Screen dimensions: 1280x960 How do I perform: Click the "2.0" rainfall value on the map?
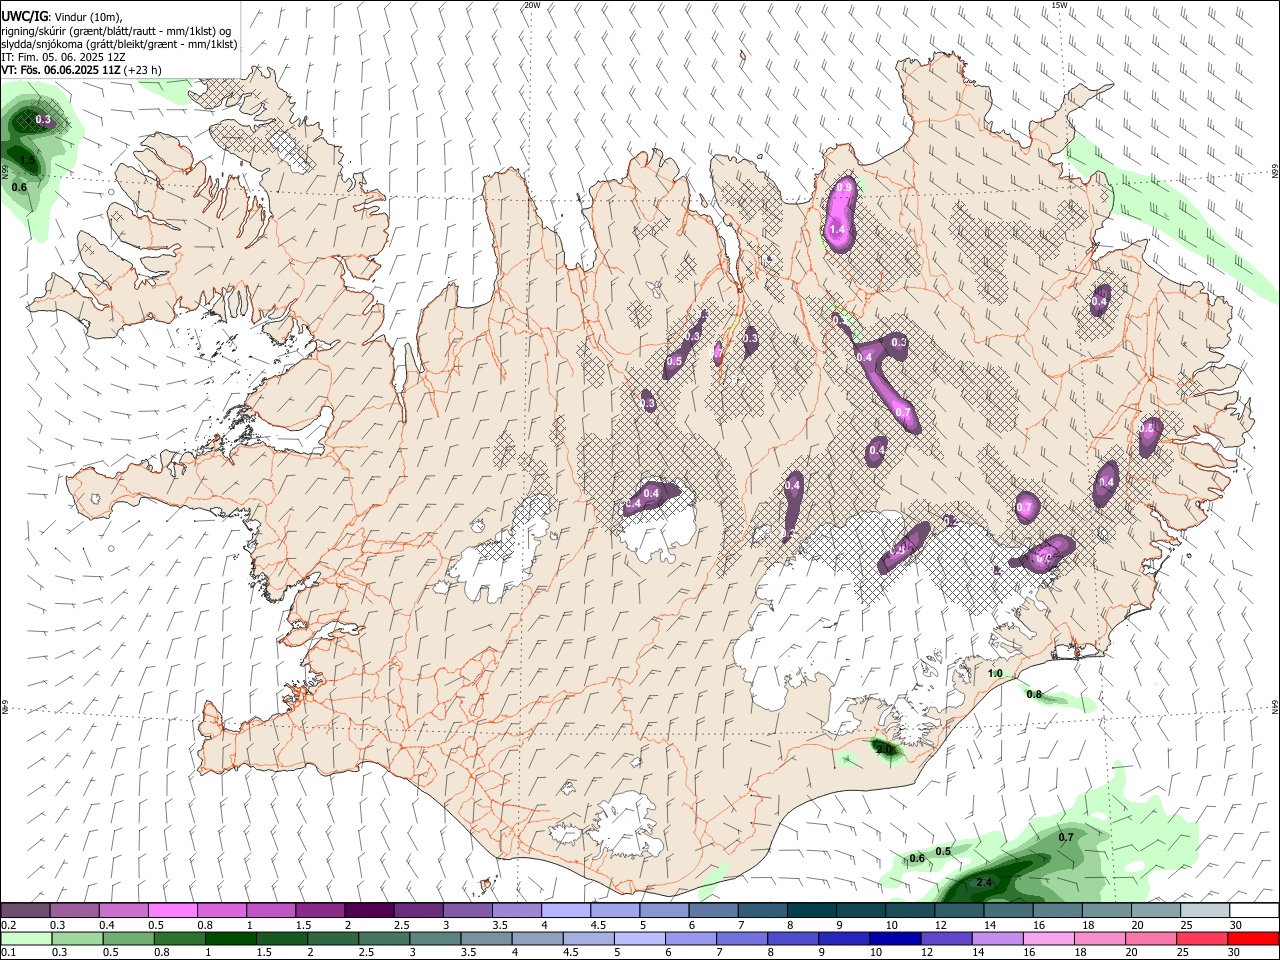click(x=884, y=748)
